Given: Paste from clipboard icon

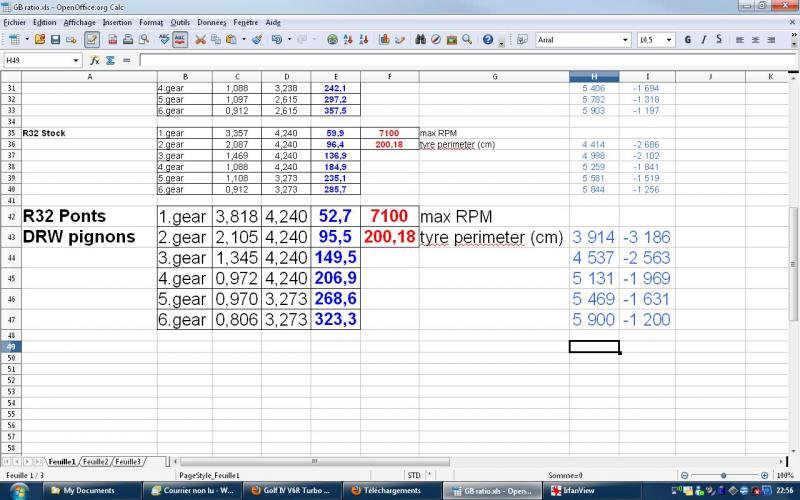Looking at the screenshot, I should pyautogui.click(x=232, y=39).
